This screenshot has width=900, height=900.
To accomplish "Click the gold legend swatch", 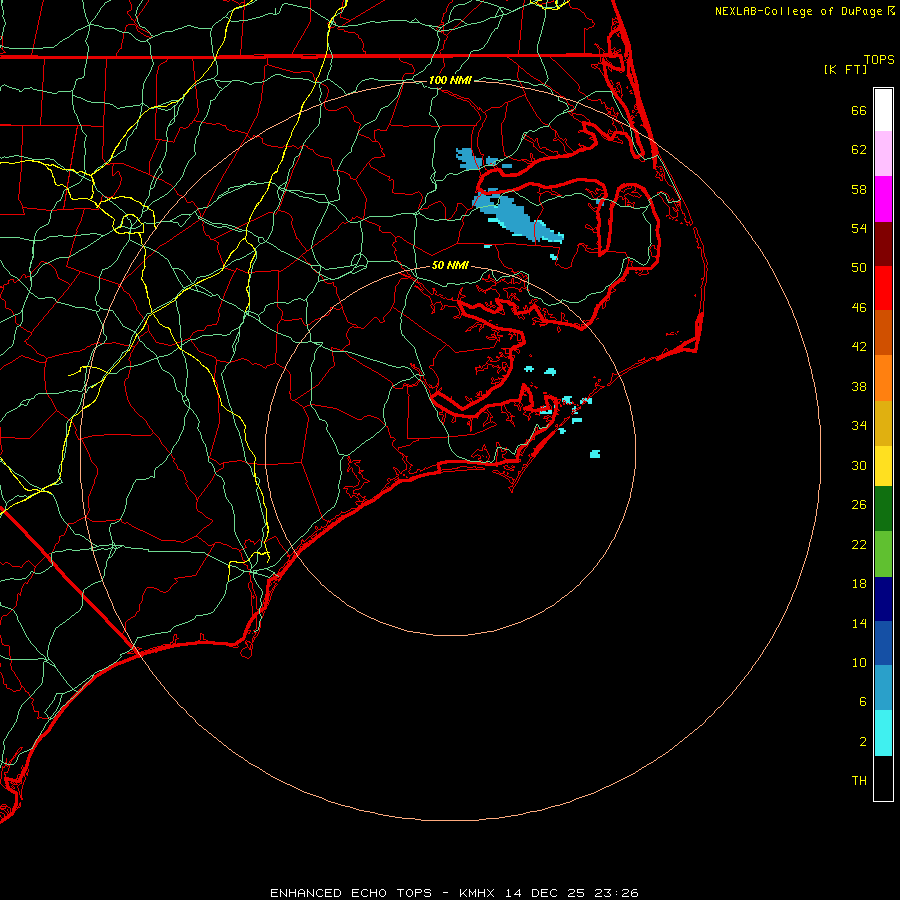I will coord(883,423).
